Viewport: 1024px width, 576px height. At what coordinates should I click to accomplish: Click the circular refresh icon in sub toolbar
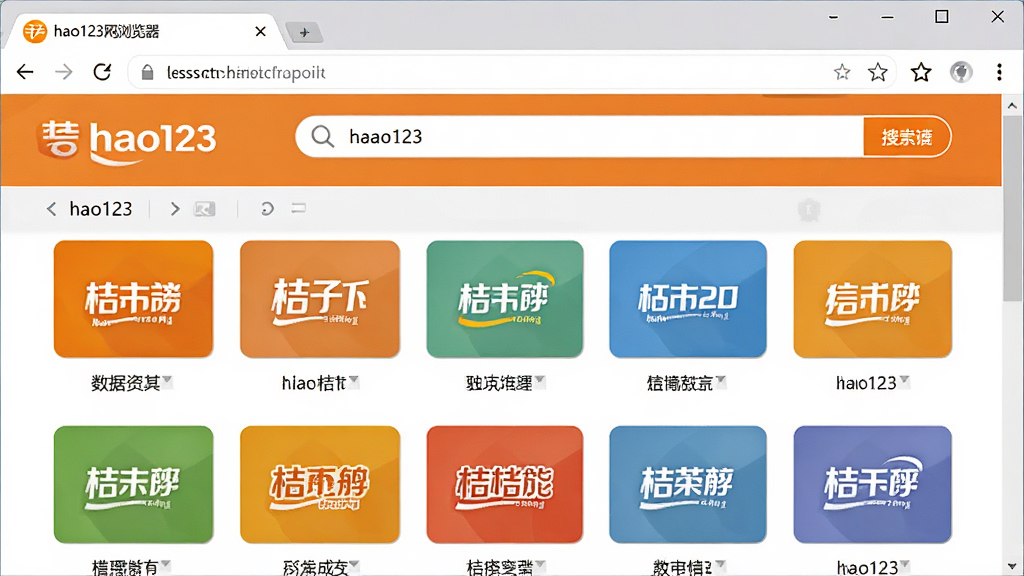click(x=266, y=208)
